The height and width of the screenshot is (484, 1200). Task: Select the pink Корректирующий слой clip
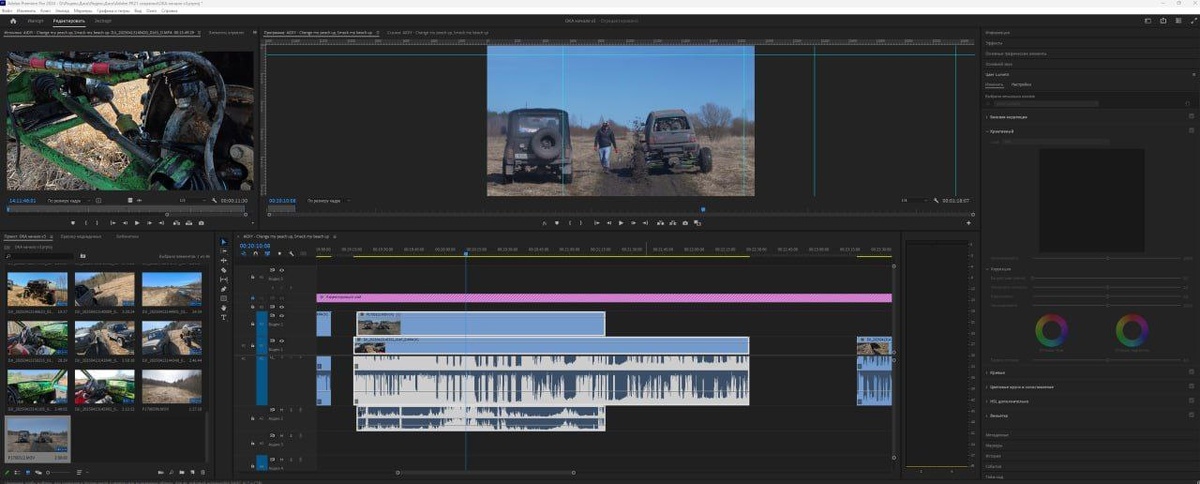point(604,297)
